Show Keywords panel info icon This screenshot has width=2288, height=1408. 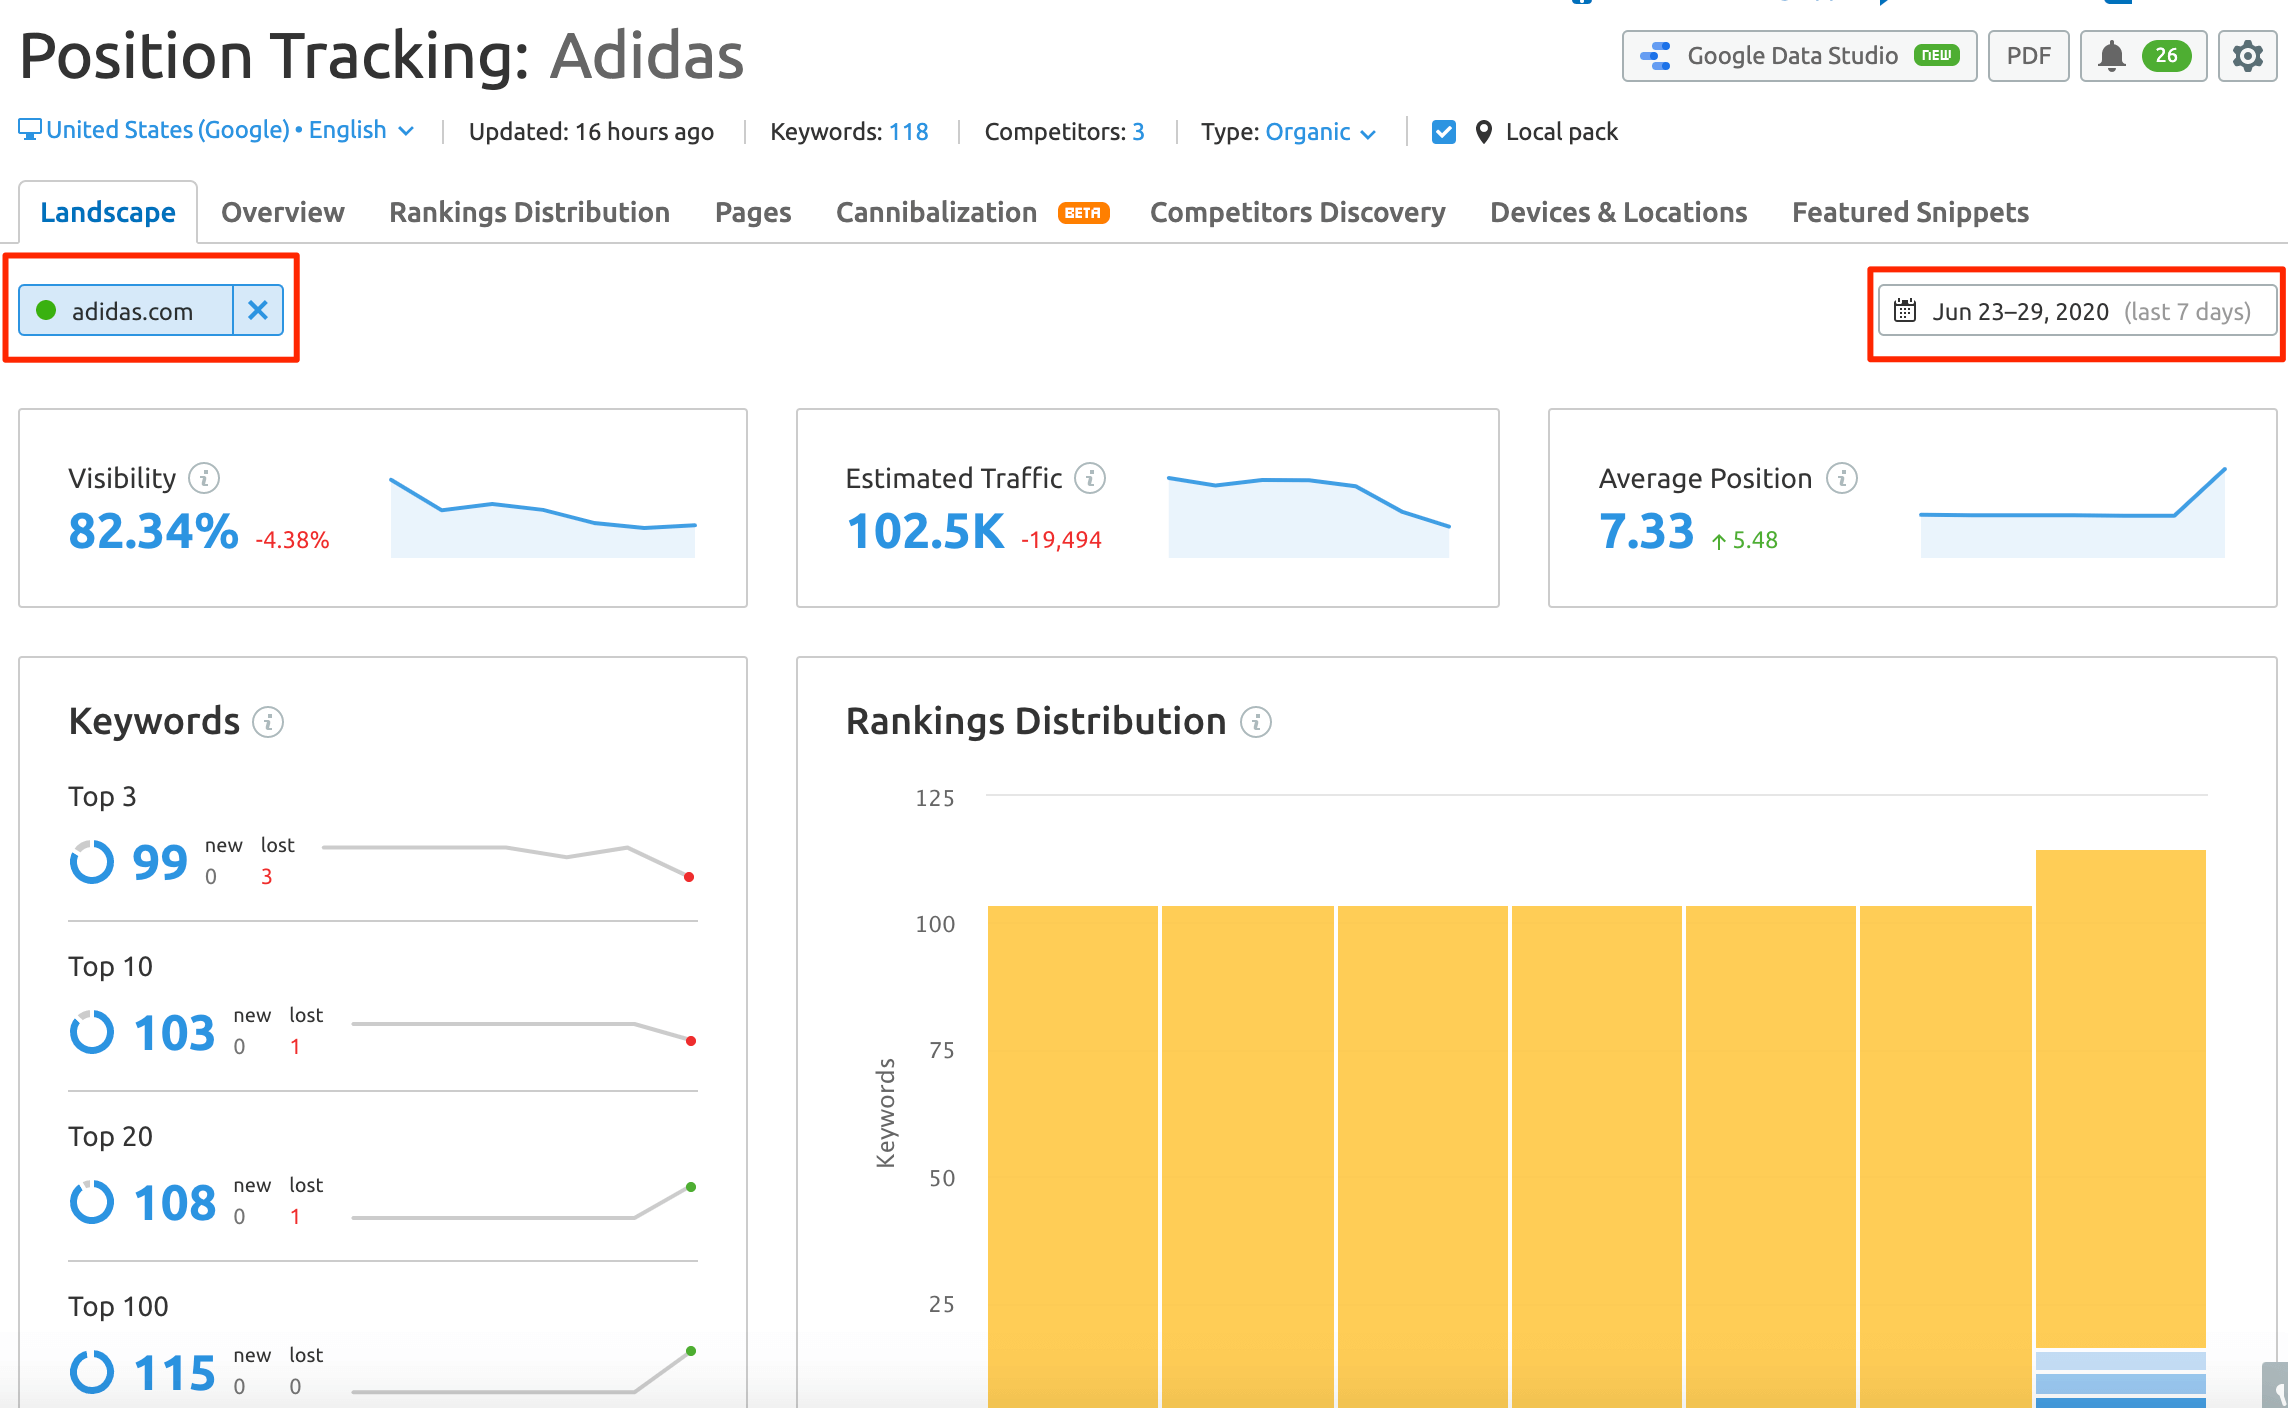(268, 721)
